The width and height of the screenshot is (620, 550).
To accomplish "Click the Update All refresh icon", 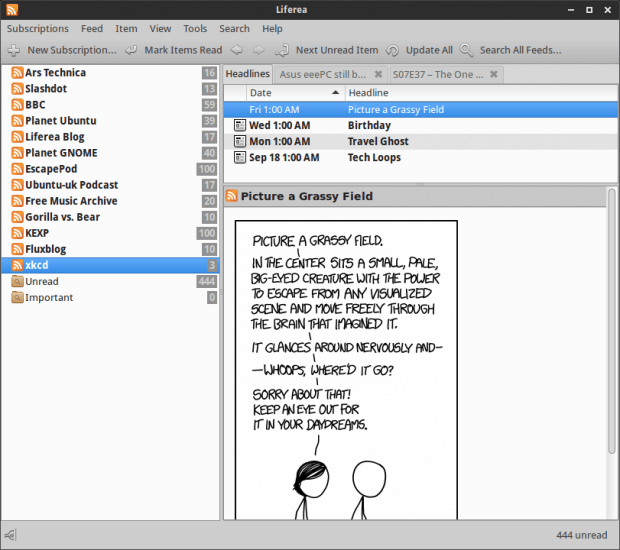I will [x=392, y=50].
